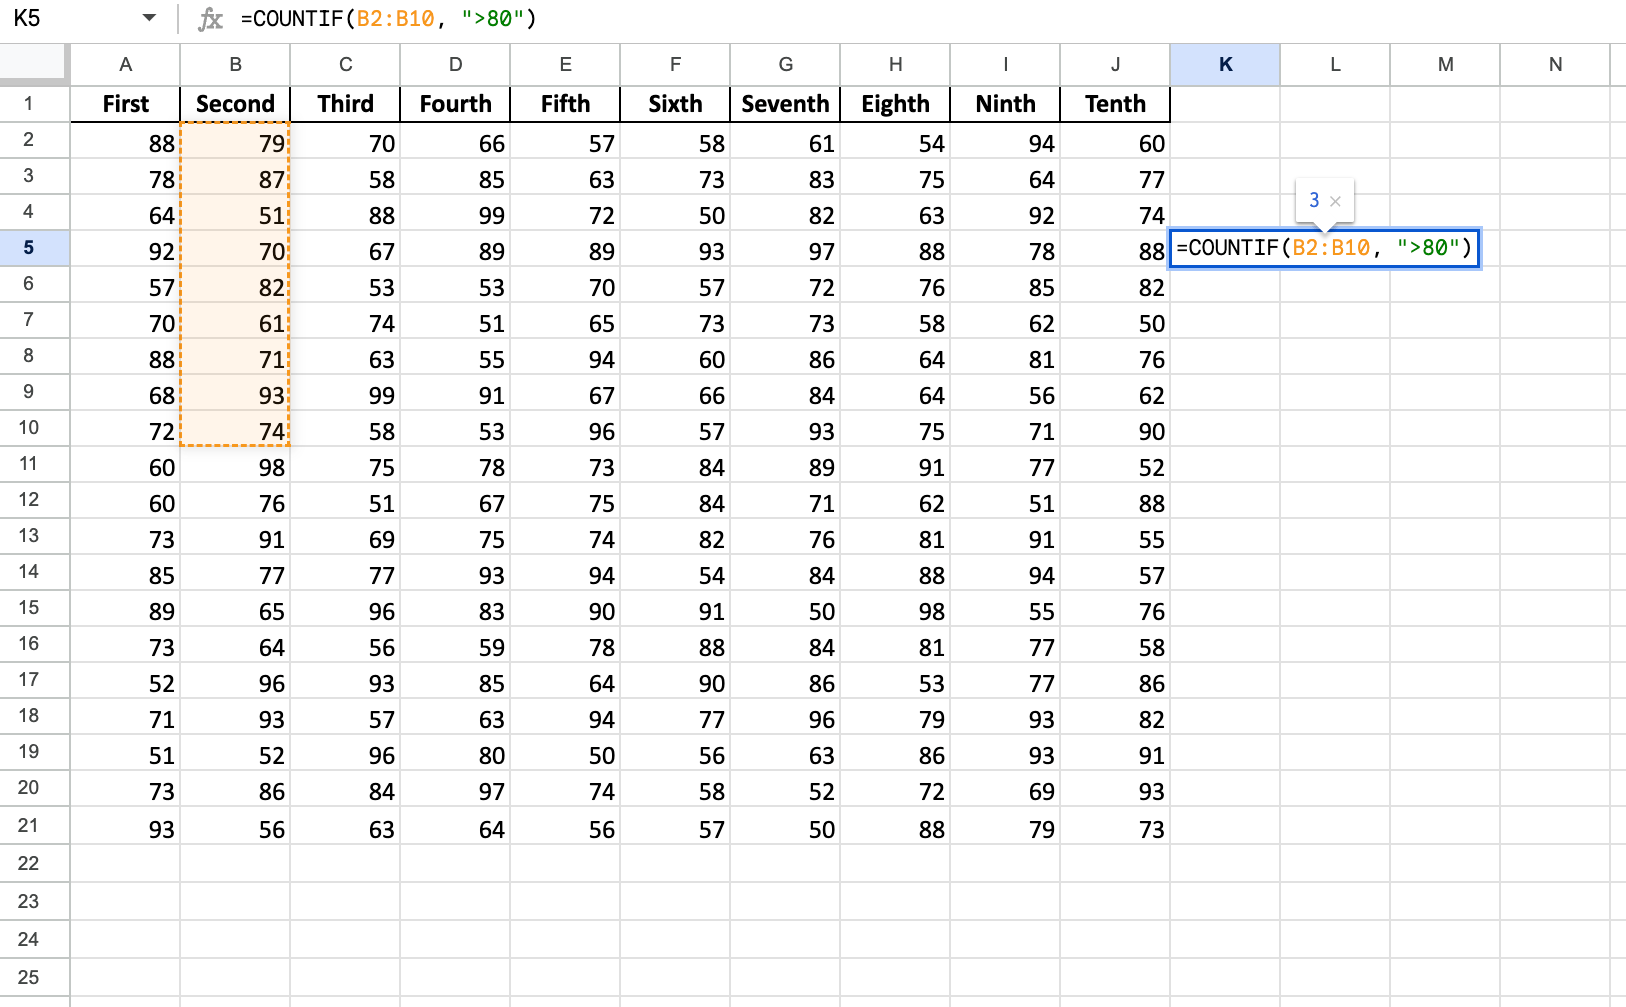Select column J header
The height and width of the screenshot is (1007, 1626).
click(x=1115, y=64)
